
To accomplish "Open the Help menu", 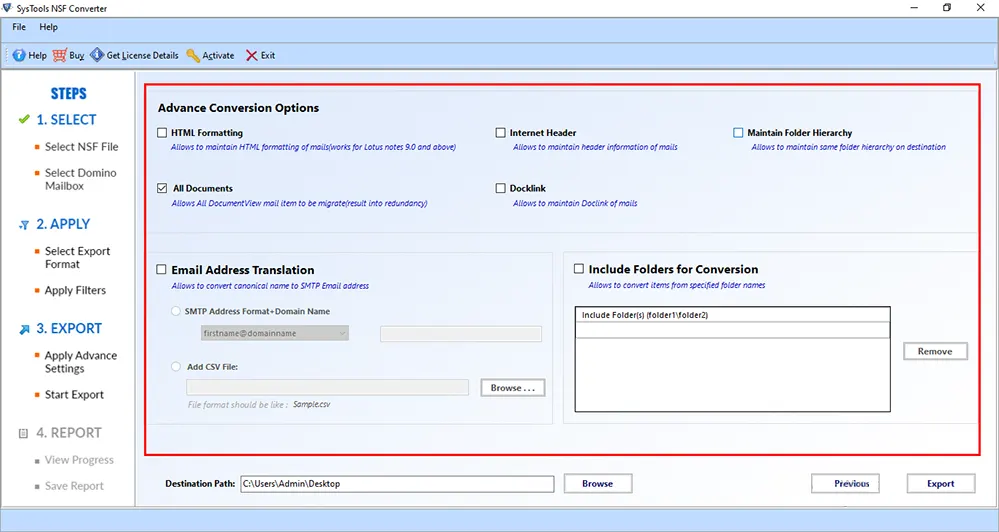I will [x=48, y=27].
